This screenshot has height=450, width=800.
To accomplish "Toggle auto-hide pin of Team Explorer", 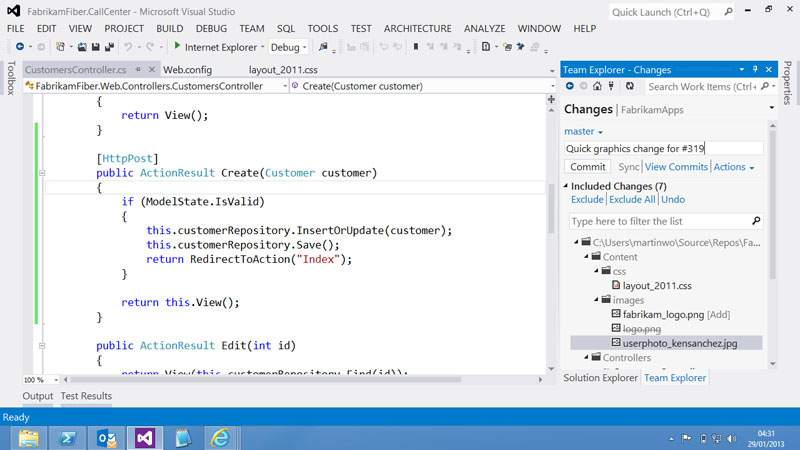I will tap(755, 69).
